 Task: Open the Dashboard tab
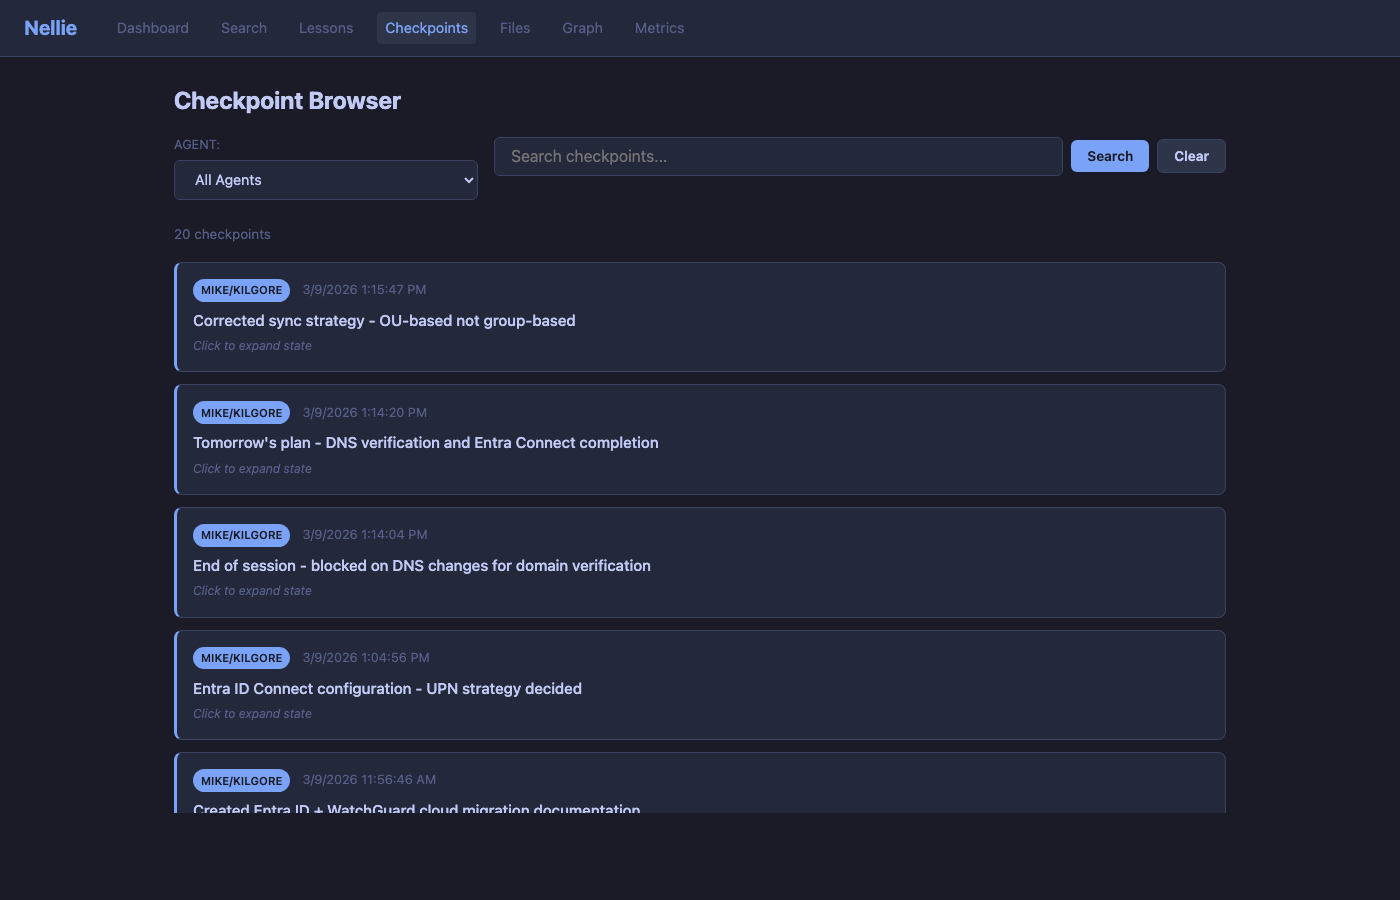[152, 28]
